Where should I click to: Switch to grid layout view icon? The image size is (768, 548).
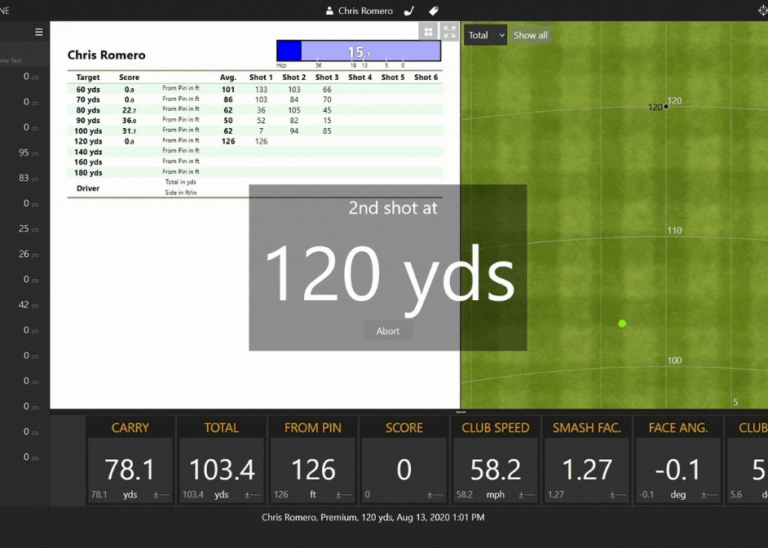pos(428,32)
